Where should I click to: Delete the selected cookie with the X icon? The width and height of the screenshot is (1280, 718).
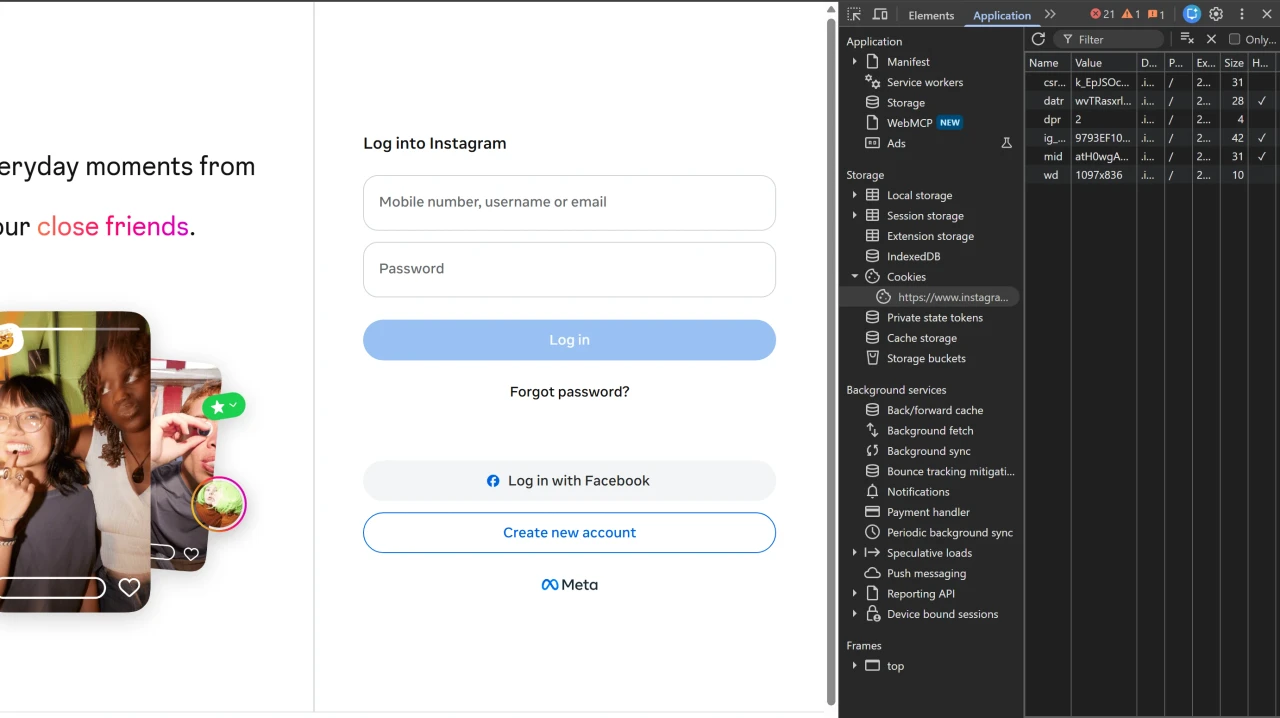point(1211,39)
